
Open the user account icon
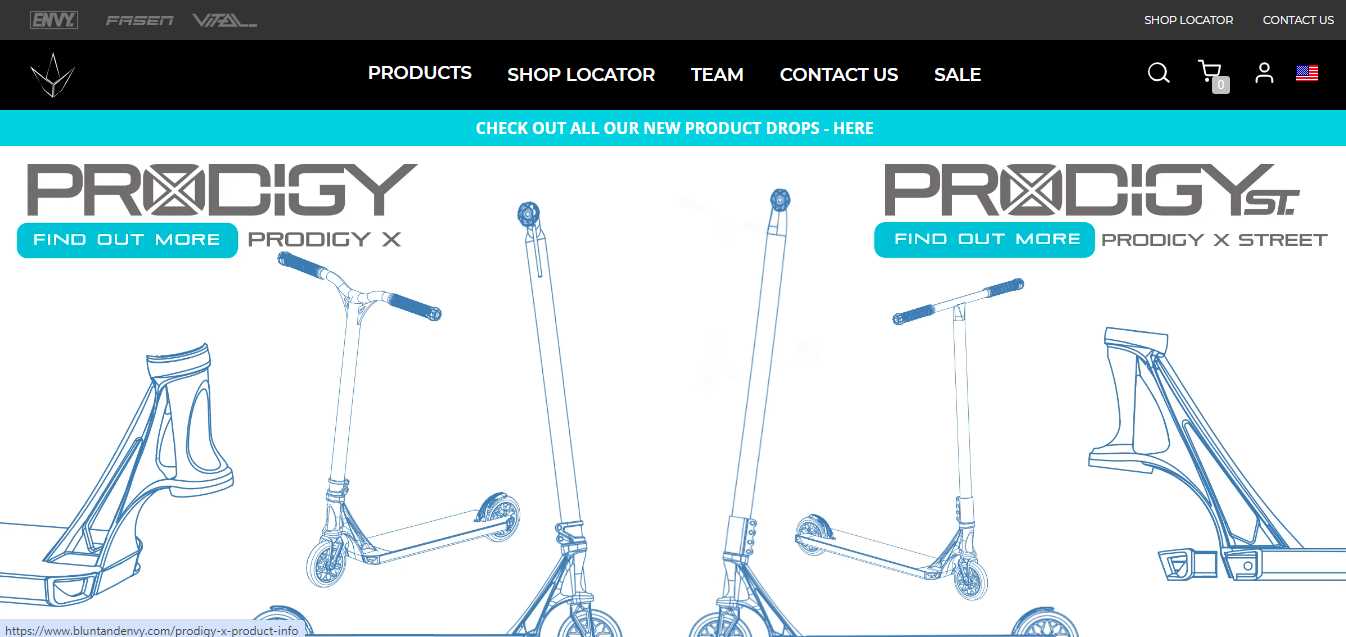click(1264, 73)
